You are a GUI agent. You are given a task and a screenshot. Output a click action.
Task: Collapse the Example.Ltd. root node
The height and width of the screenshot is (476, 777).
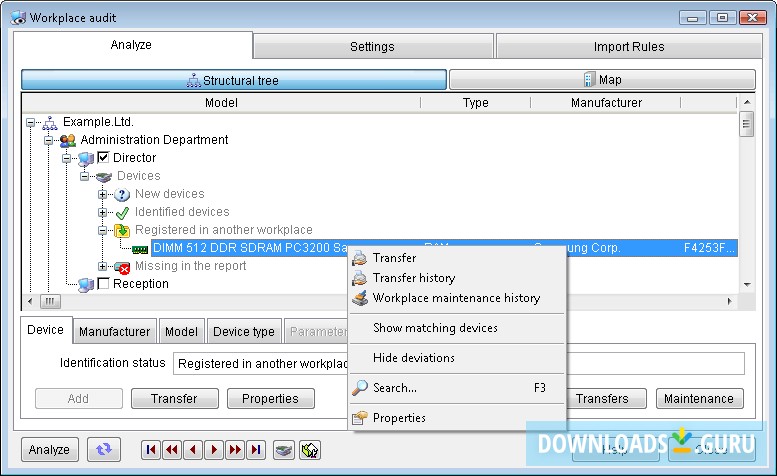pos(31,122)
